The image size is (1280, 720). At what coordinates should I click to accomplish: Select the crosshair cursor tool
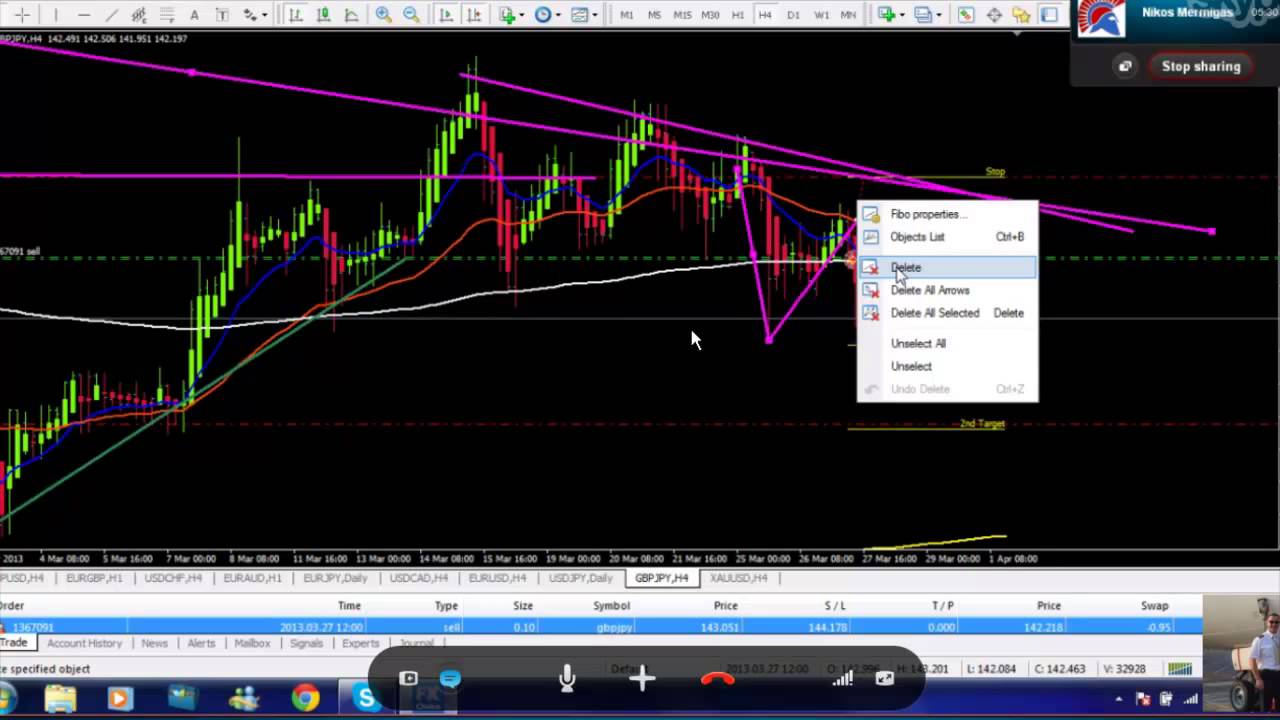(22, 15)
